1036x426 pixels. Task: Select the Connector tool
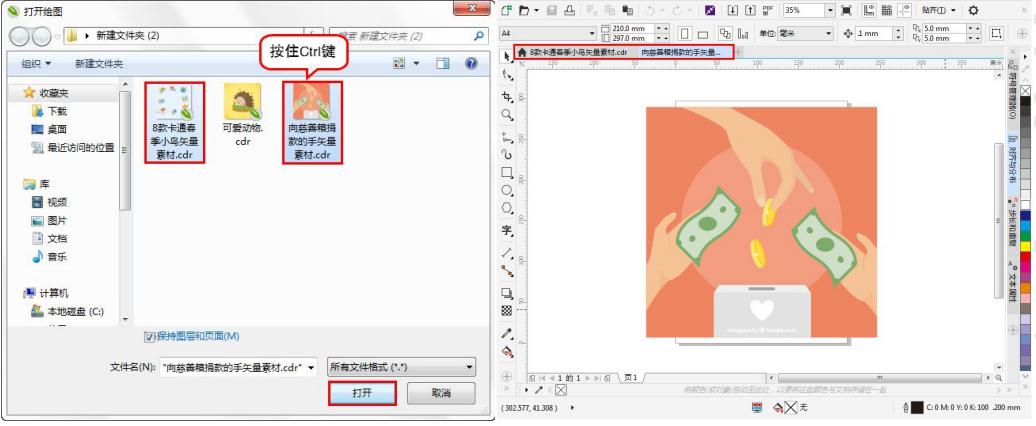[507, 270]
